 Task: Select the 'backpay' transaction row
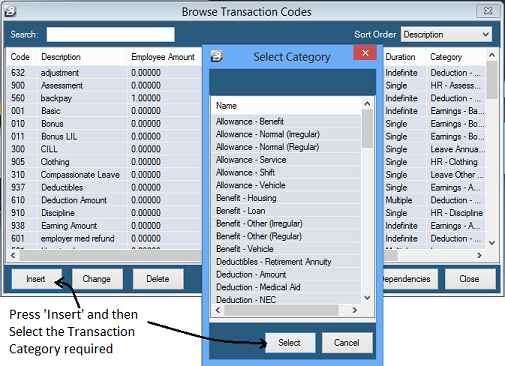click(x=104, y=98)
